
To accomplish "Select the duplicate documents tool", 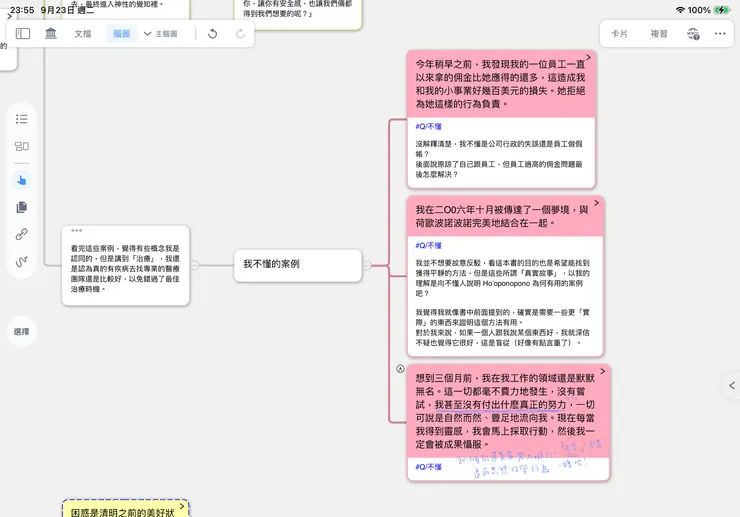I will [x=22, y=207].
